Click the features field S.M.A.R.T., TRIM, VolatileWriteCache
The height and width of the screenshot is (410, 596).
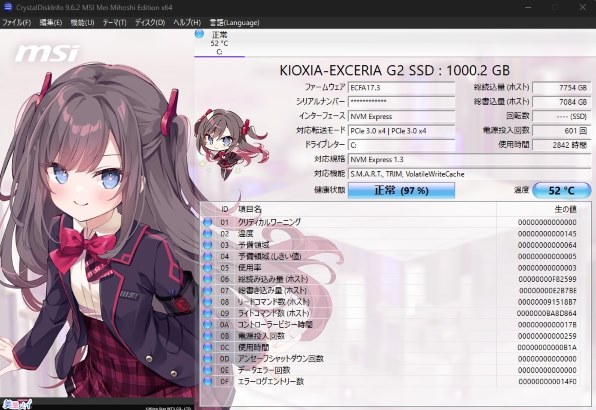tap(469, 174)
